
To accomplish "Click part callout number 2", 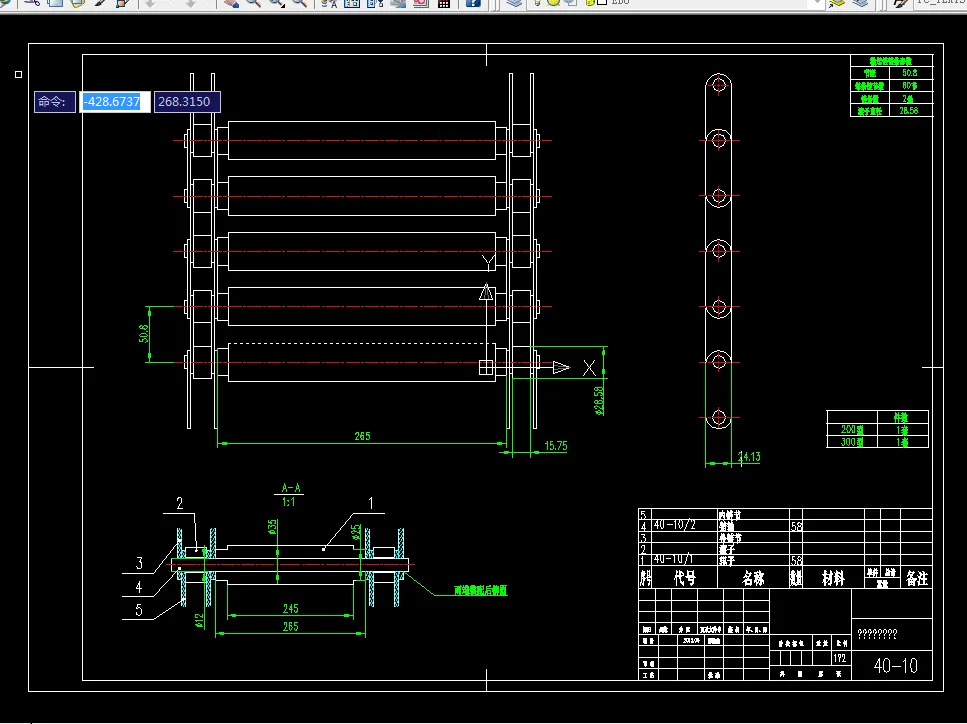I will click(x=179, y=504).
